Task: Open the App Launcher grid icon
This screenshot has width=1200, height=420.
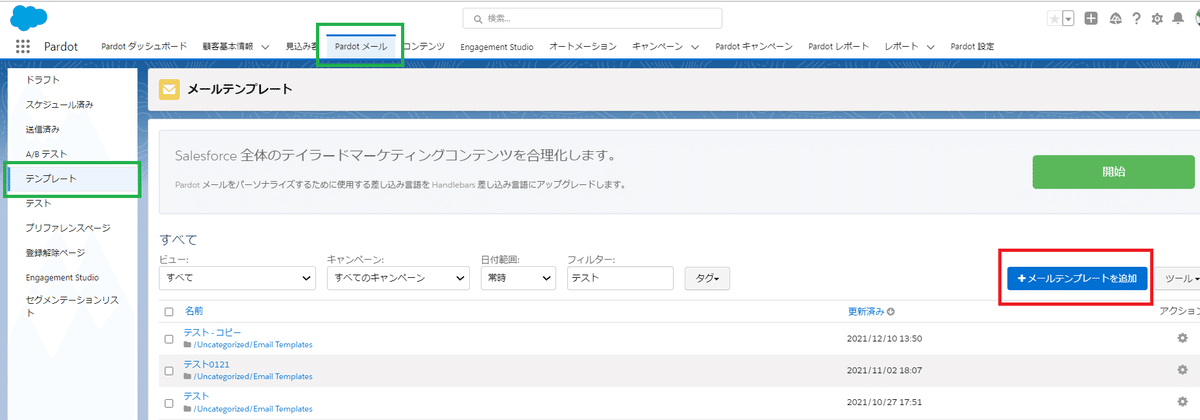Action: click(24, 46)
